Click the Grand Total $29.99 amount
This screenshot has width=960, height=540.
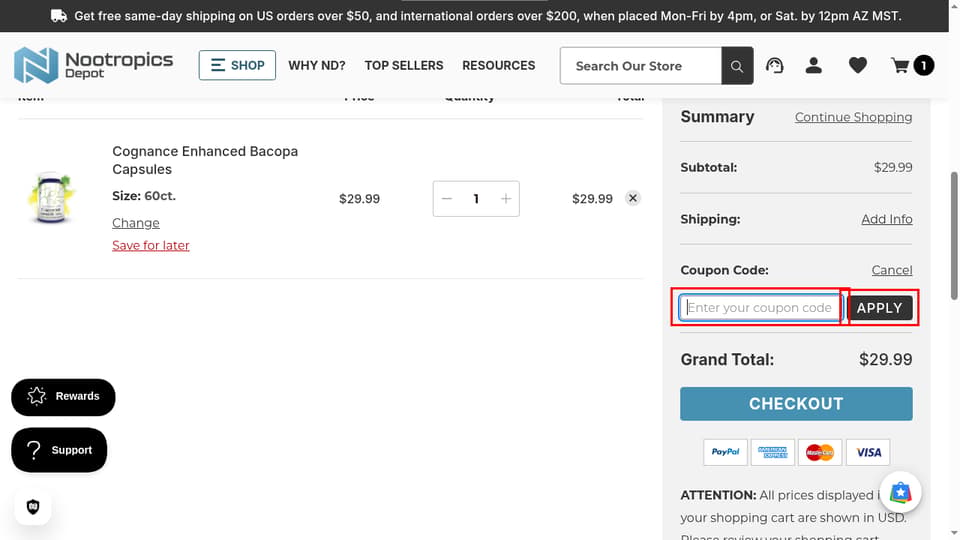[885, 359]
